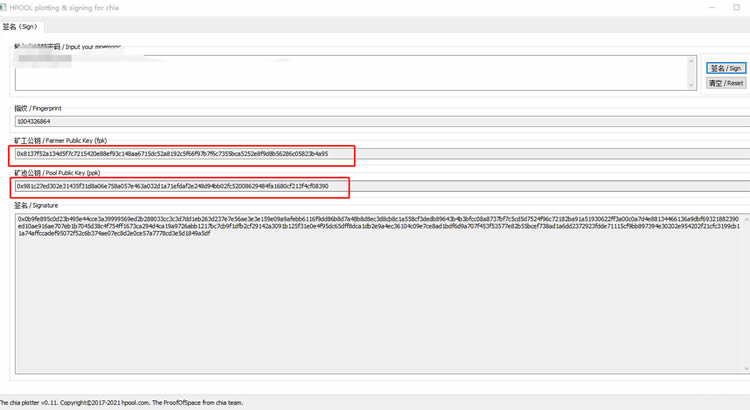Click mnemonic box scrollbar down arrow
Image resolution: width=750 pixels, height=410 pixels.
(x=691, y=85)
